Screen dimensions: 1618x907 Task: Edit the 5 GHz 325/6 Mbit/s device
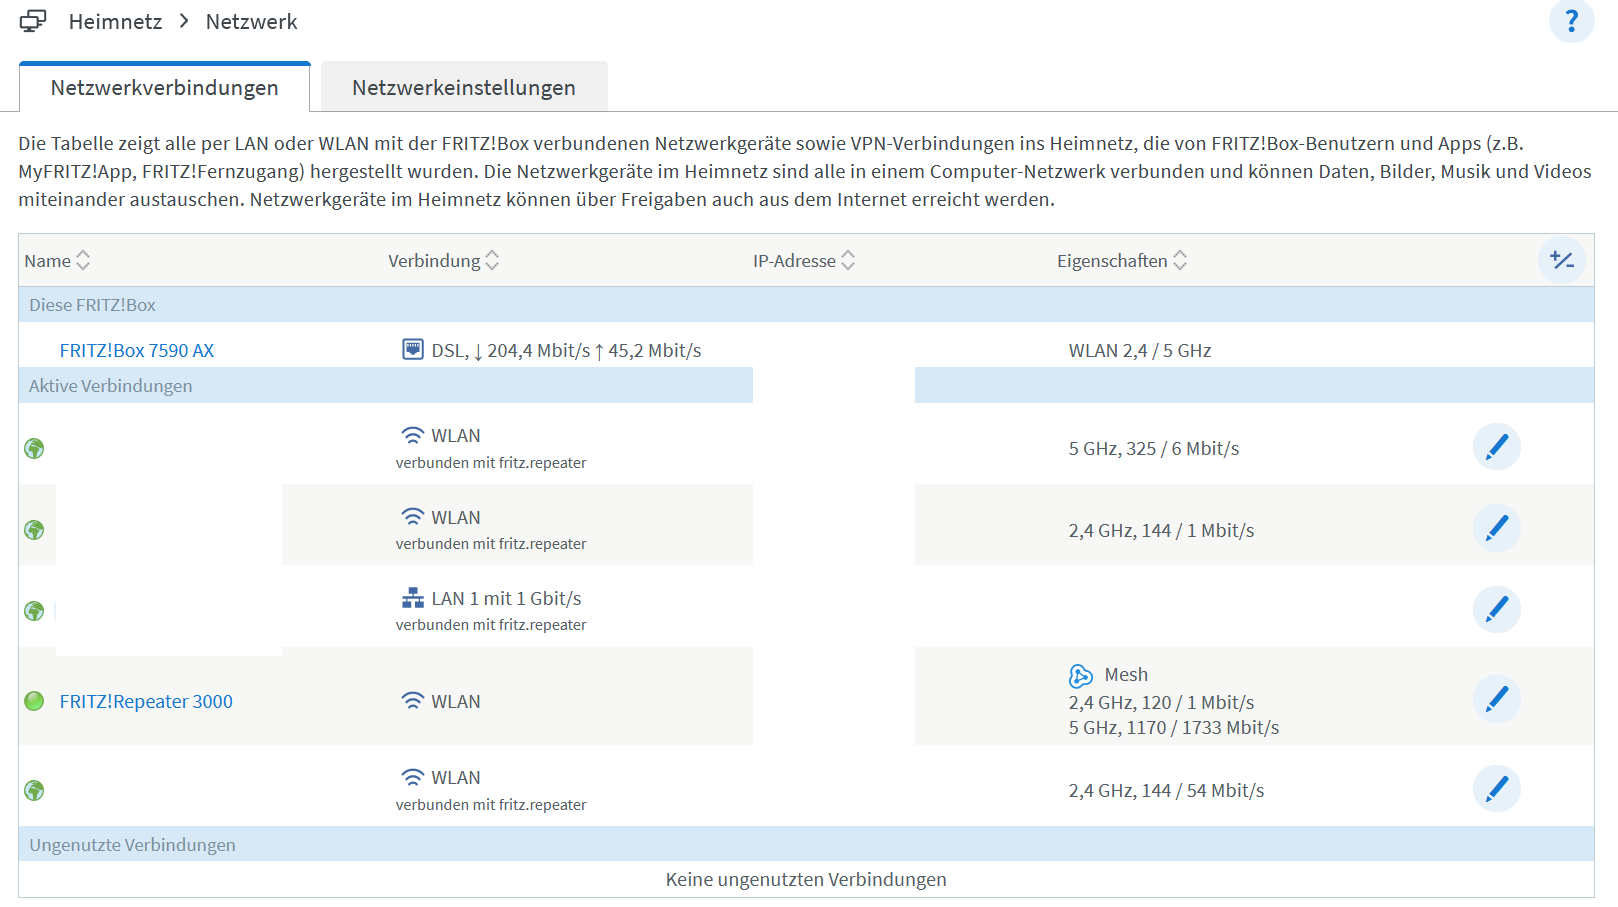coord(1497,446)
